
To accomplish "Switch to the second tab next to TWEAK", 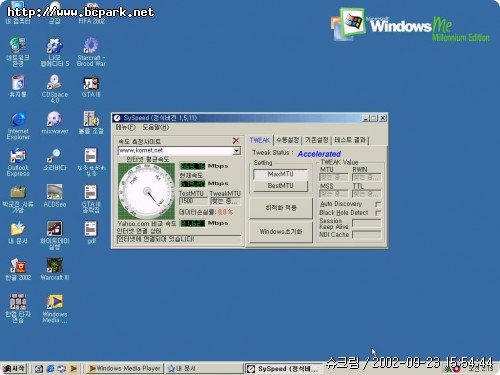I will click(x=288, y=140).
